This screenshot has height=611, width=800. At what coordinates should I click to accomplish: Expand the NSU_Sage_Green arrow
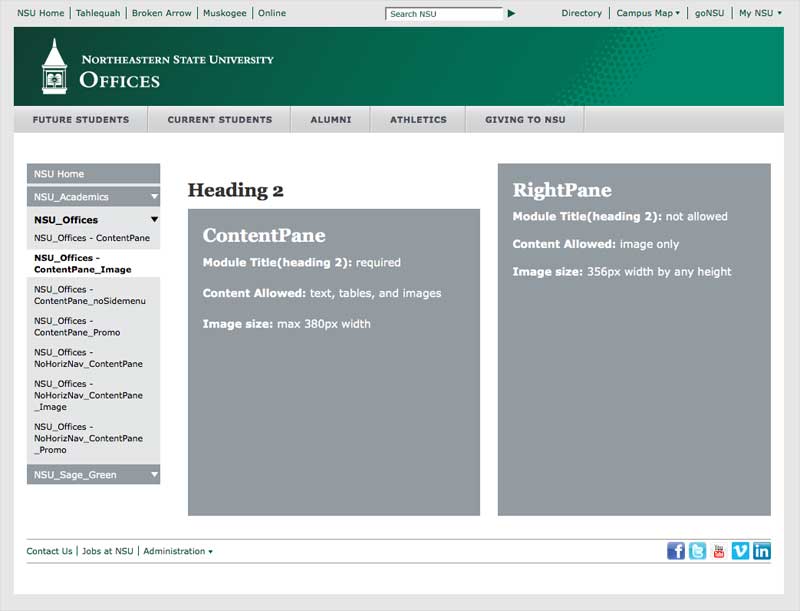(x=155, y=475)
